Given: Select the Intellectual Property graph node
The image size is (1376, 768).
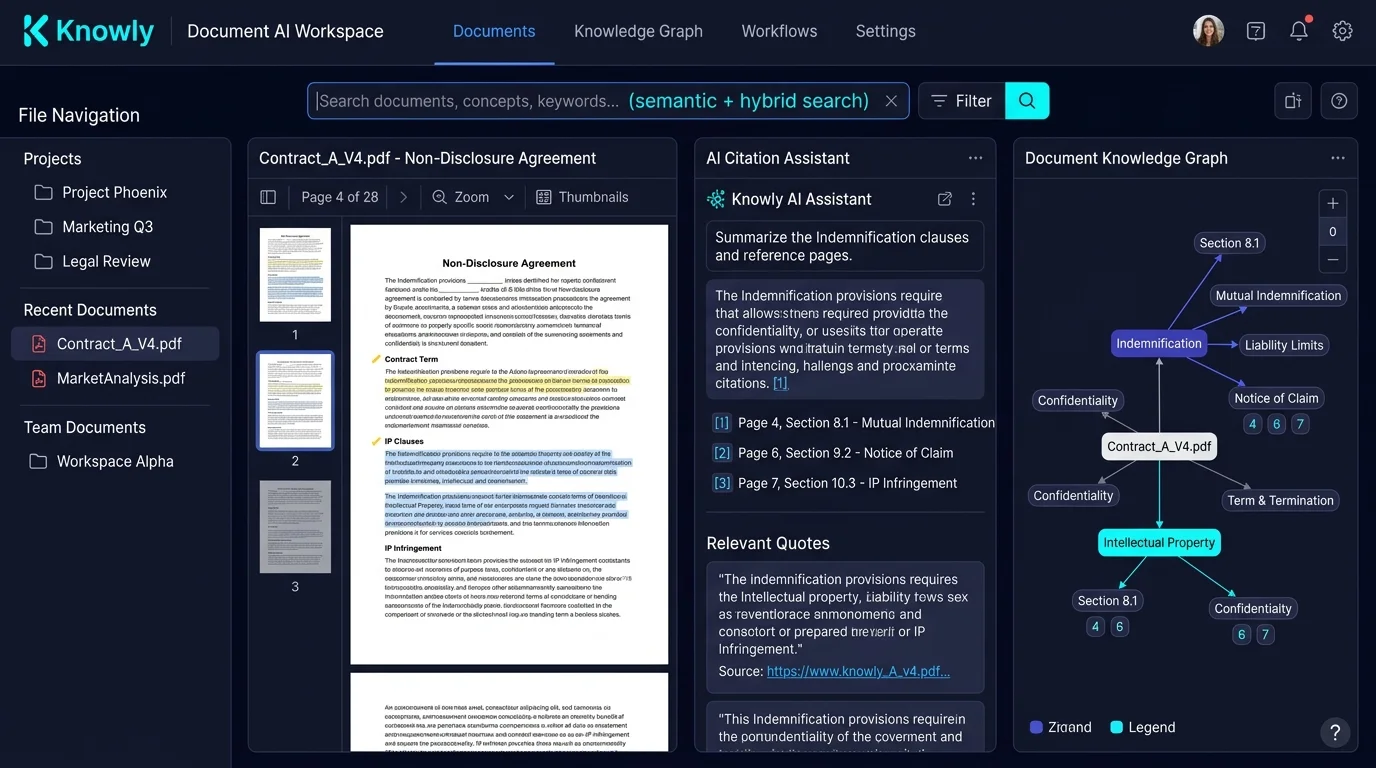Looking at the screenshot, I should 1159,543.
